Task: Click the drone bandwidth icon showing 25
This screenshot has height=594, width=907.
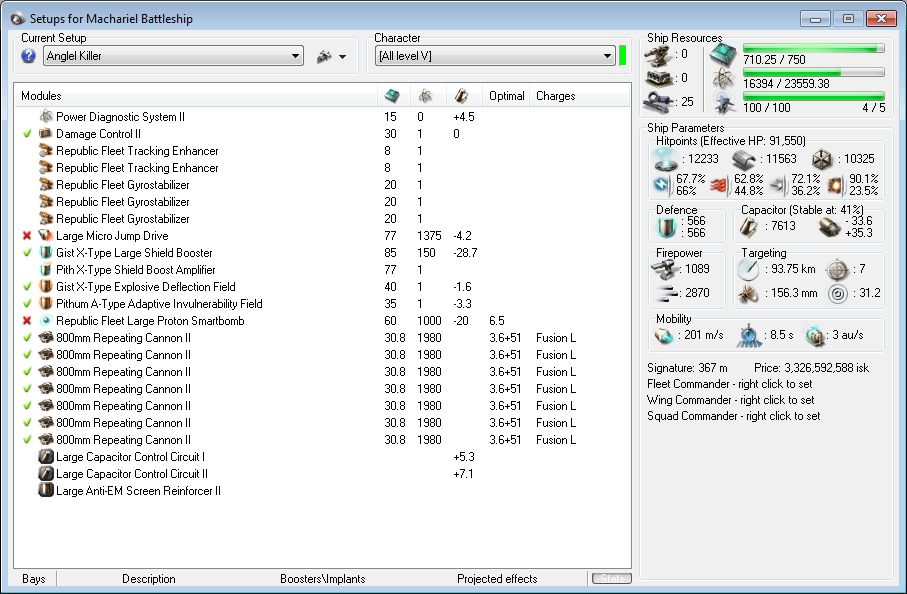Action: coord(658,100)
